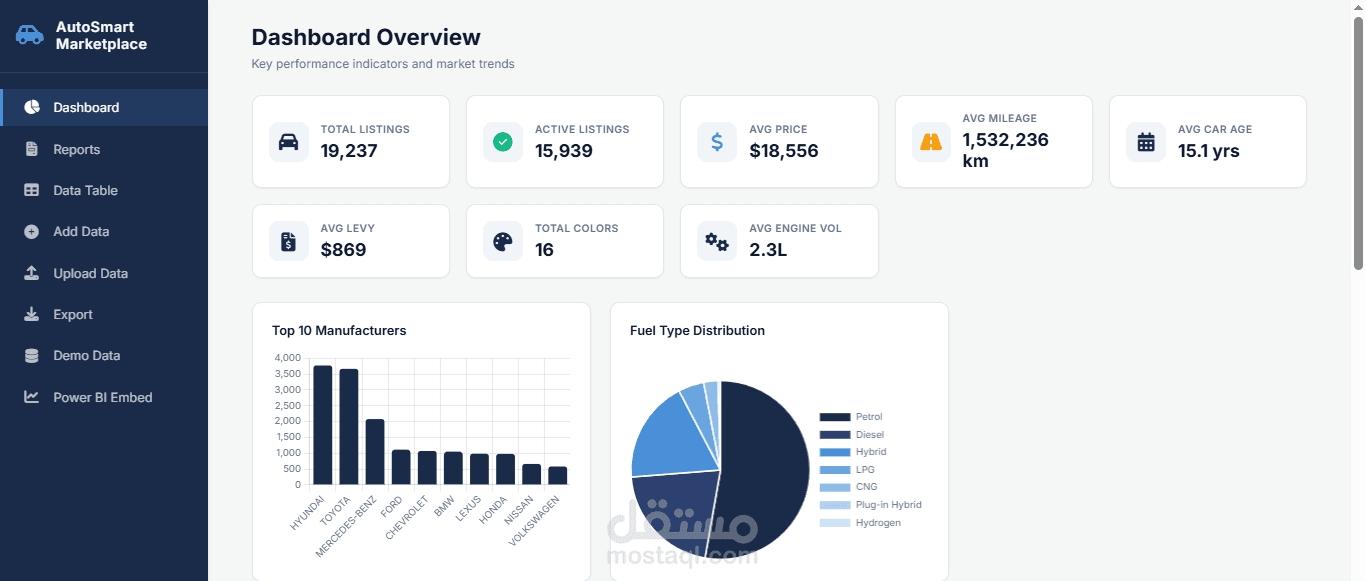Click the Reports document icon in sidebar
The height and width of the screenshot is (581, 1366).
tap(32, 149)
